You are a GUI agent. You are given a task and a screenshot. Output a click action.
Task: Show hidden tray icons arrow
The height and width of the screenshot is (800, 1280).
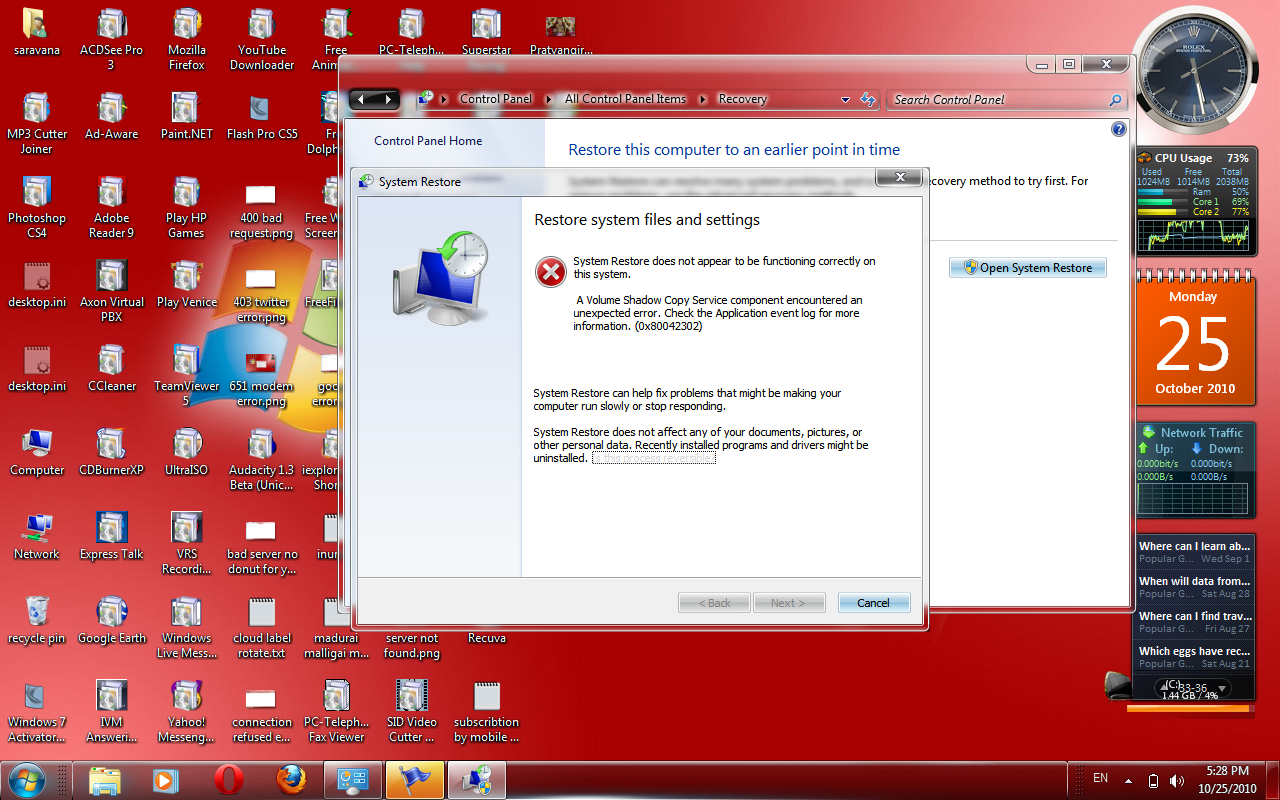[1128, 781]
